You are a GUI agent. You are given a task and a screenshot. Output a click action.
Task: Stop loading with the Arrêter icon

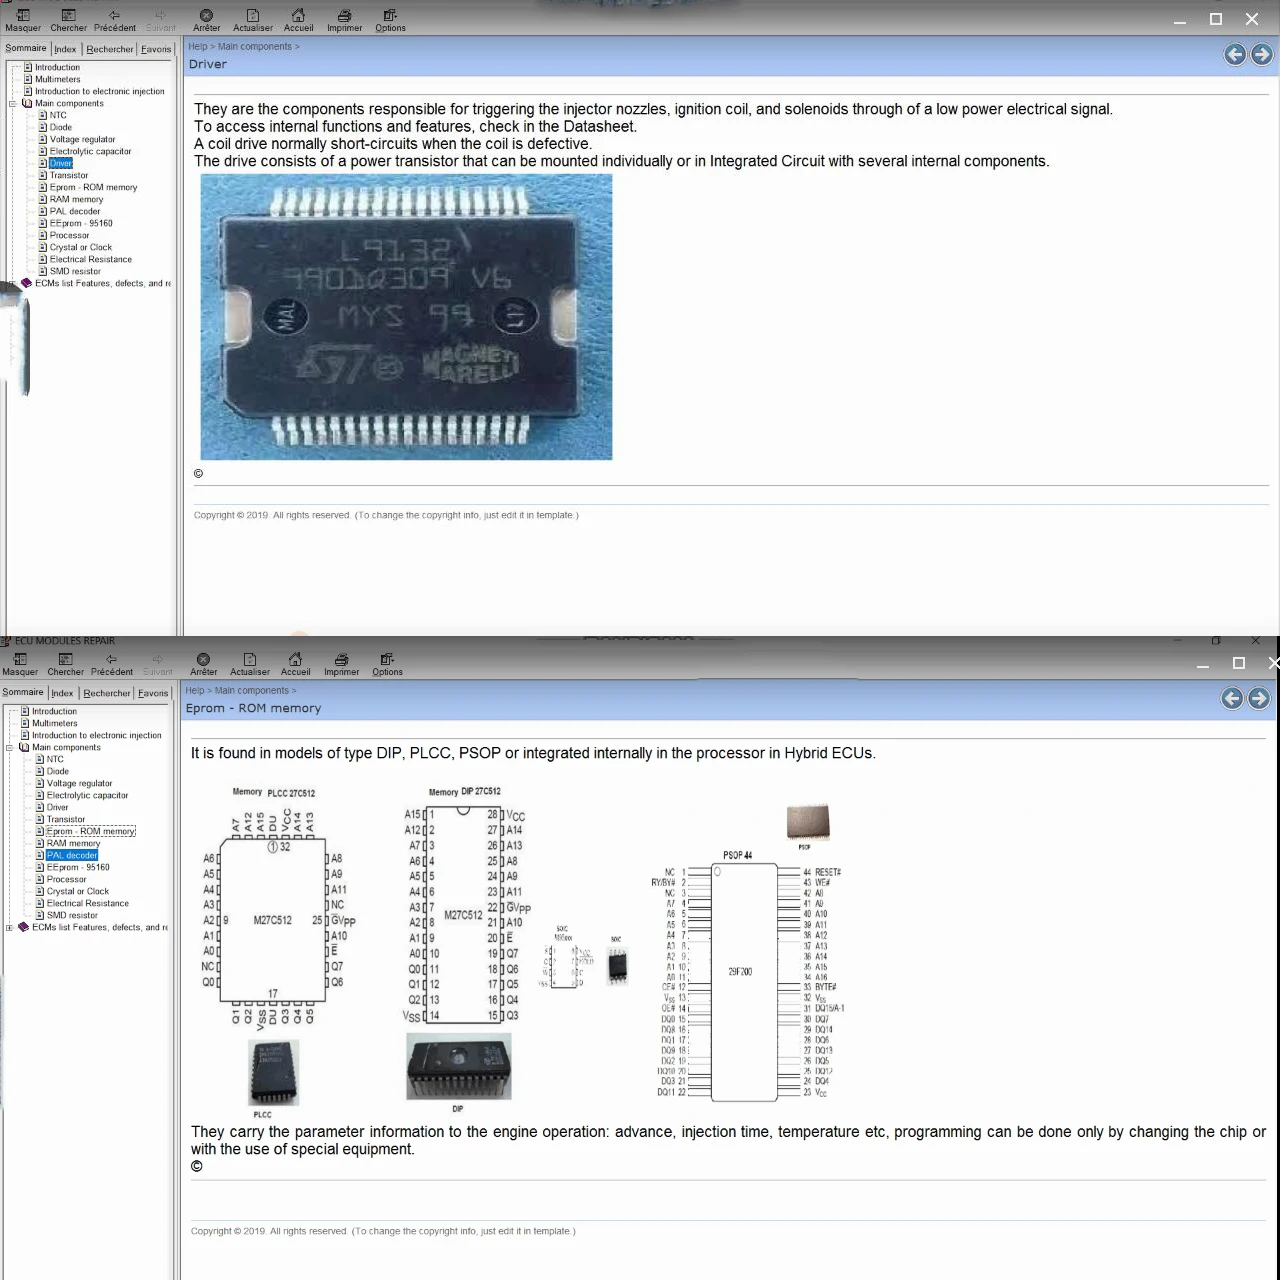(x=206, y=18)
